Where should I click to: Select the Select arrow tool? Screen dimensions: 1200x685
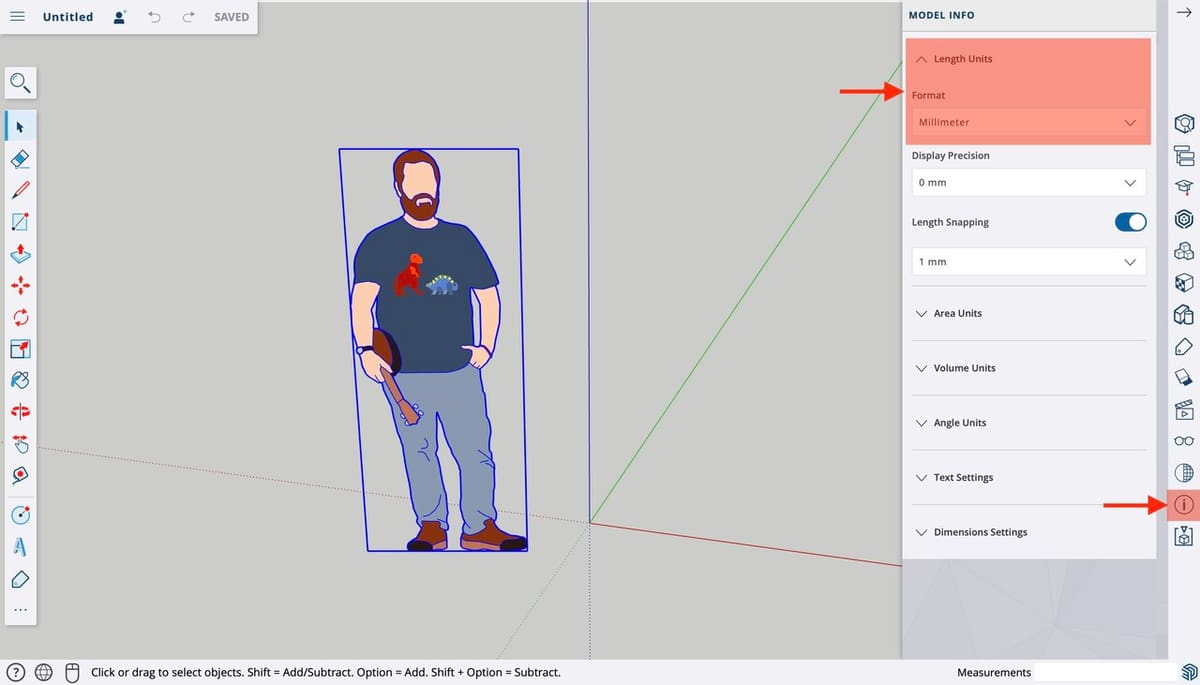pyautogui.click(x=20, y=127)
